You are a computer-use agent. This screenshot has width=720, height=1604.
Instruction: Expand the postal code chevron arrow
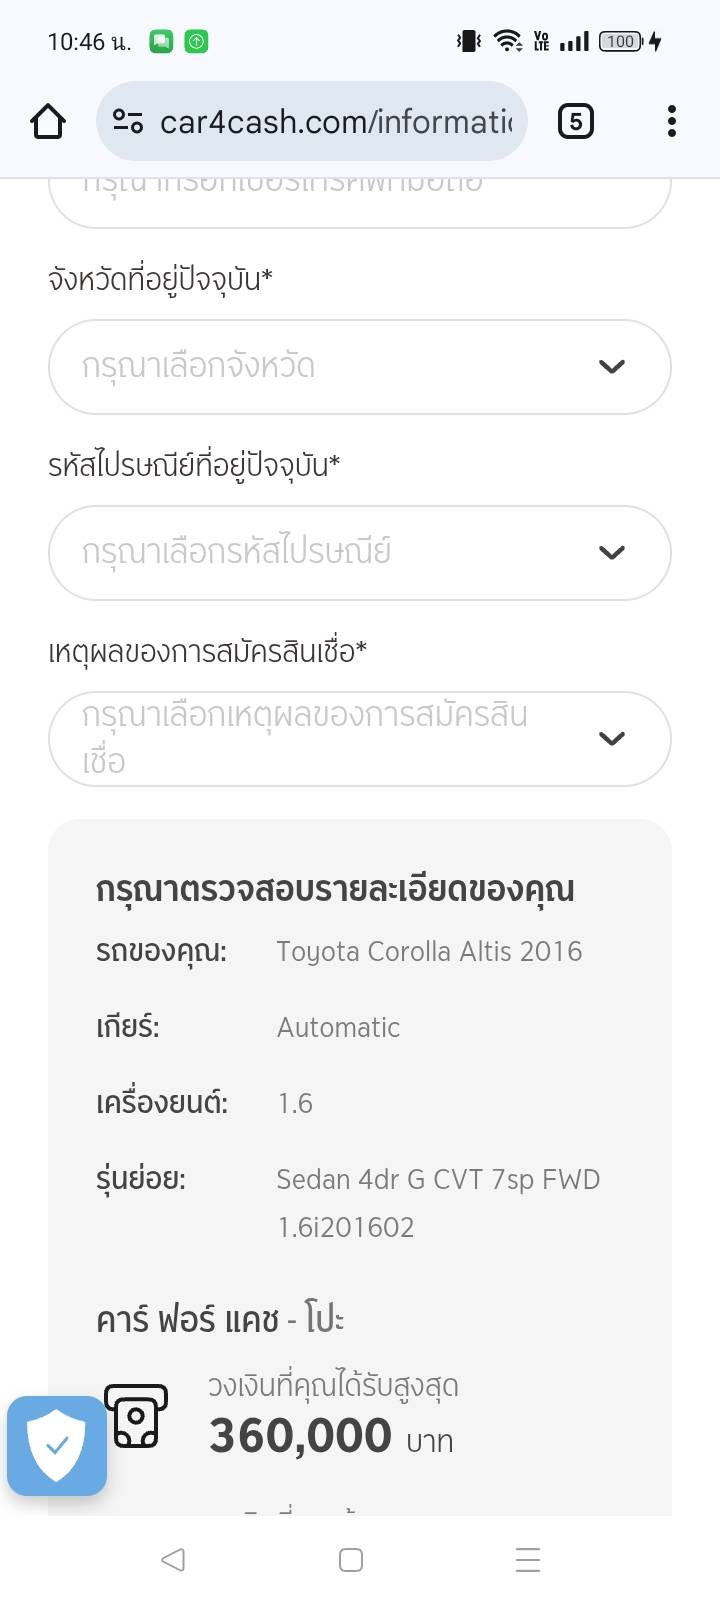pos(611,553)
